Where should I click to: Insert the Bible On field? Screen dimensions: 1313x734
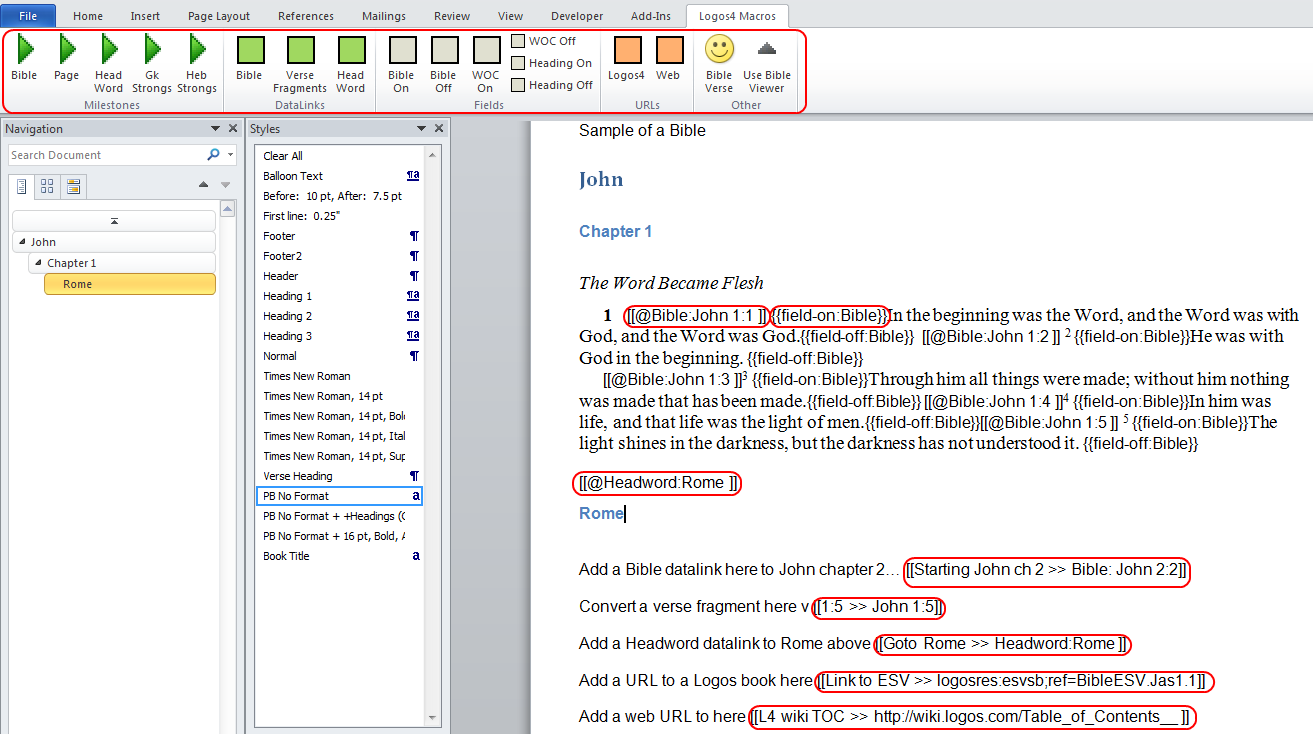point(401,64)
